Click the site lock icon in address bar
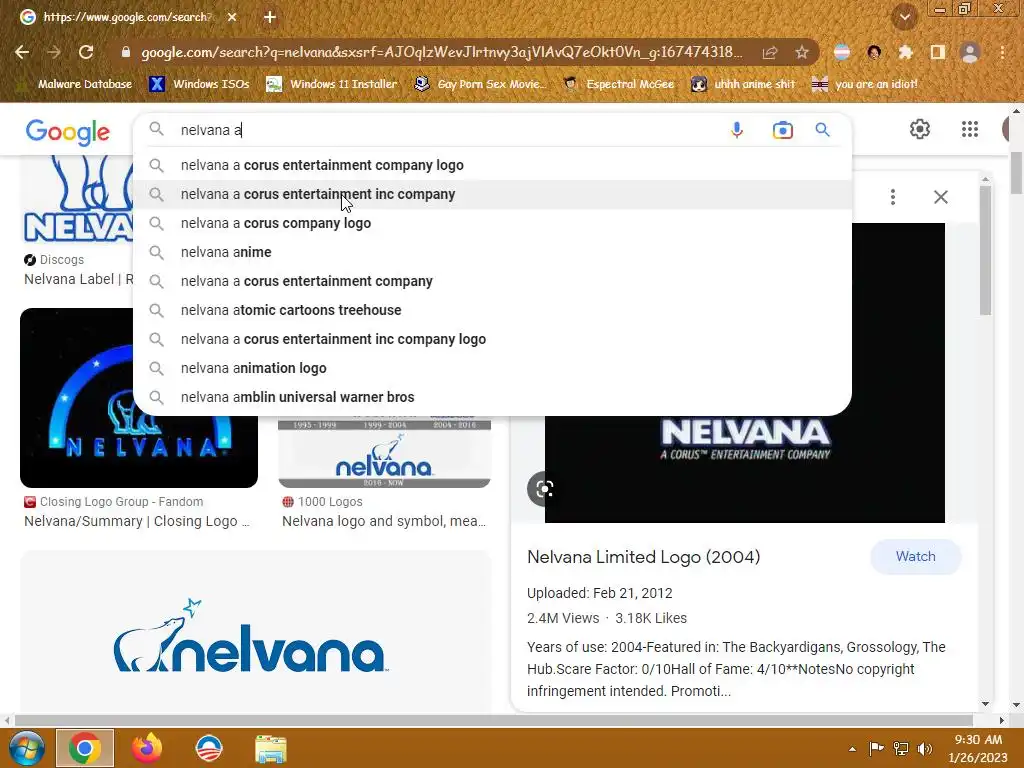 [x=126, y=52]
